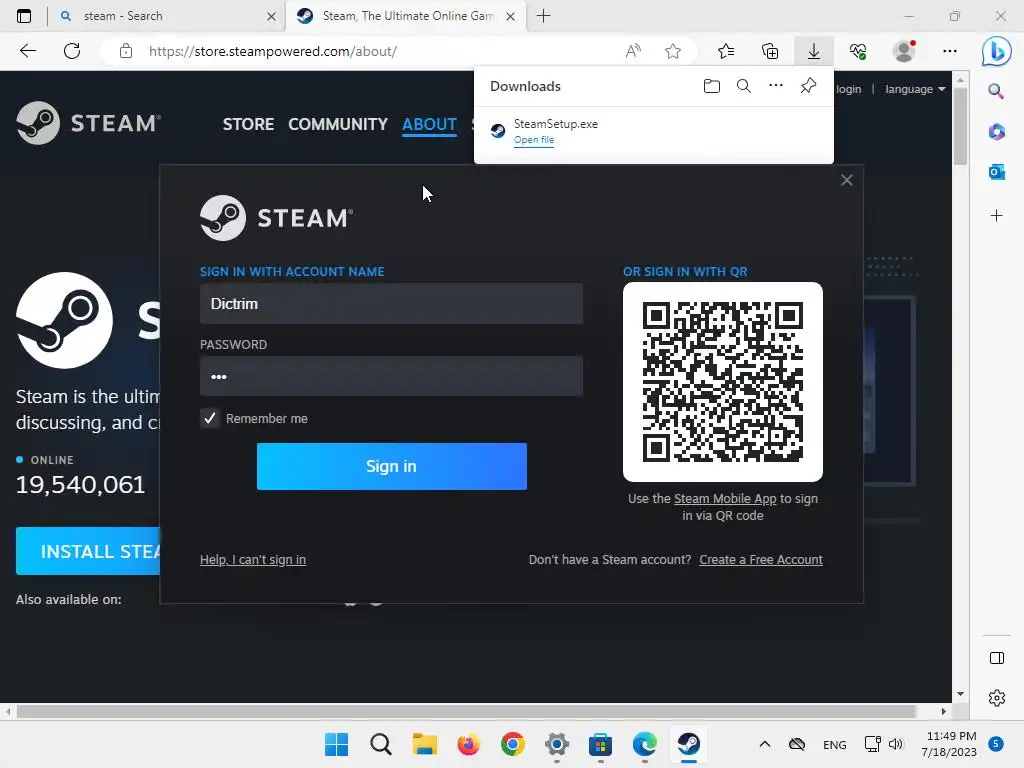Open downloads folder from Downloads panel

point(712,86)
